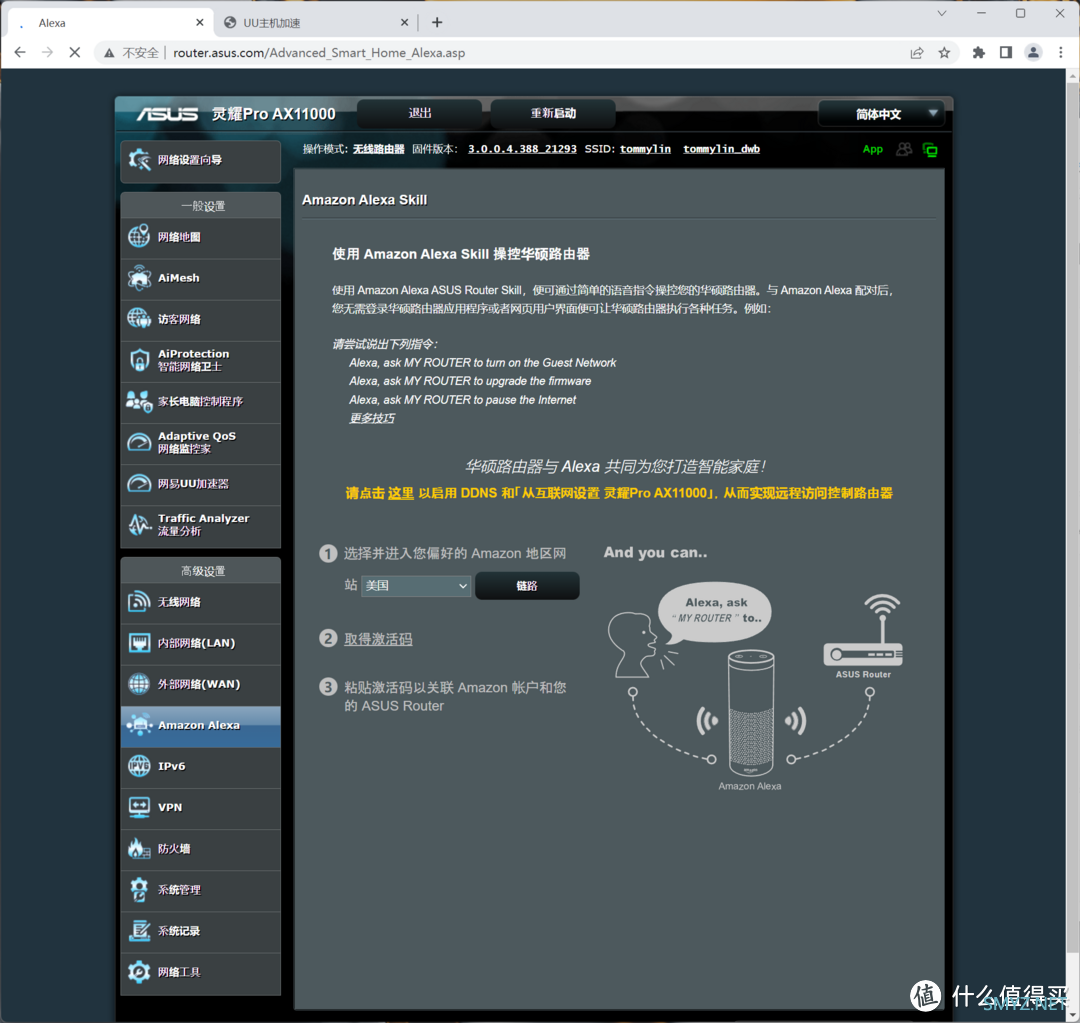Switch to the UU主机加速 browser tab
The height and width of the screenshot is (1023, 1080).
[313, 23]
